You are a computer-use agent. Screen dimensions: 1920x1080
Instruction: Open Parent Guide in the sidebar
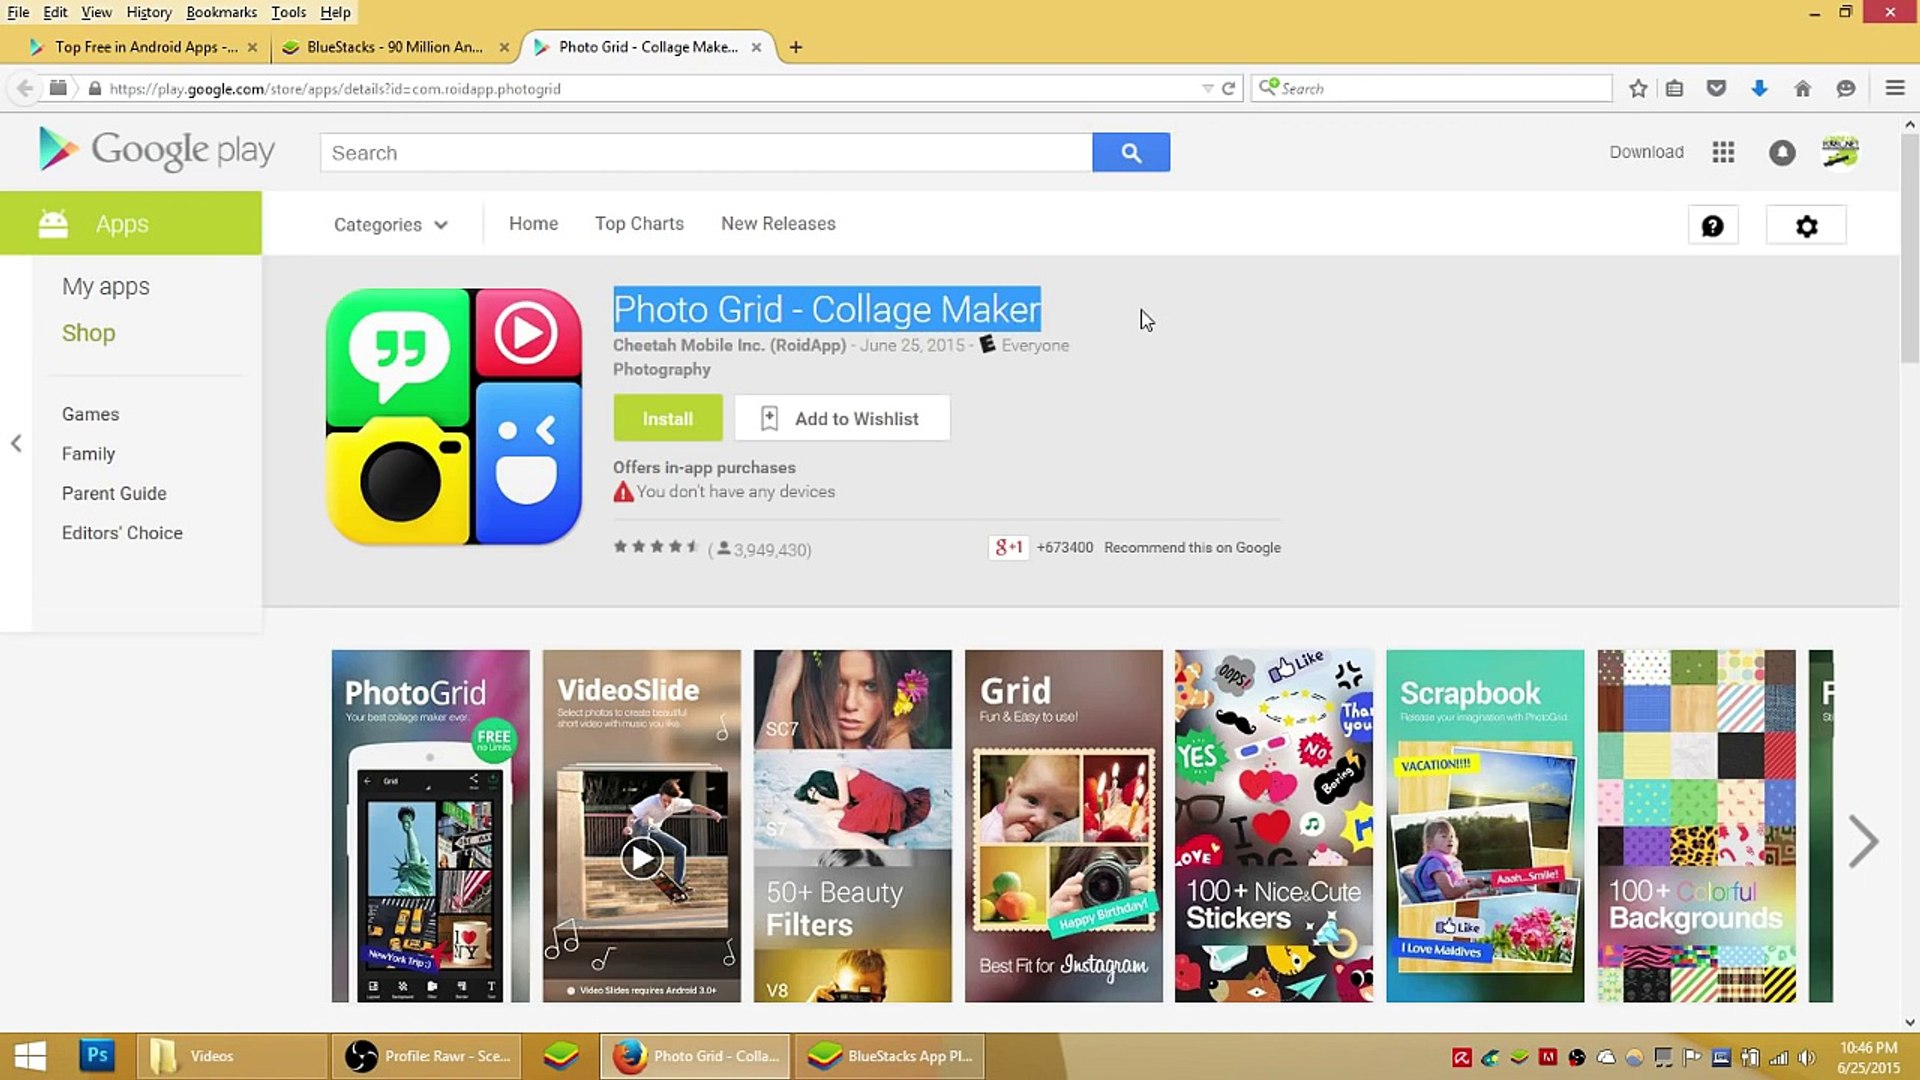tap(114, 493)
